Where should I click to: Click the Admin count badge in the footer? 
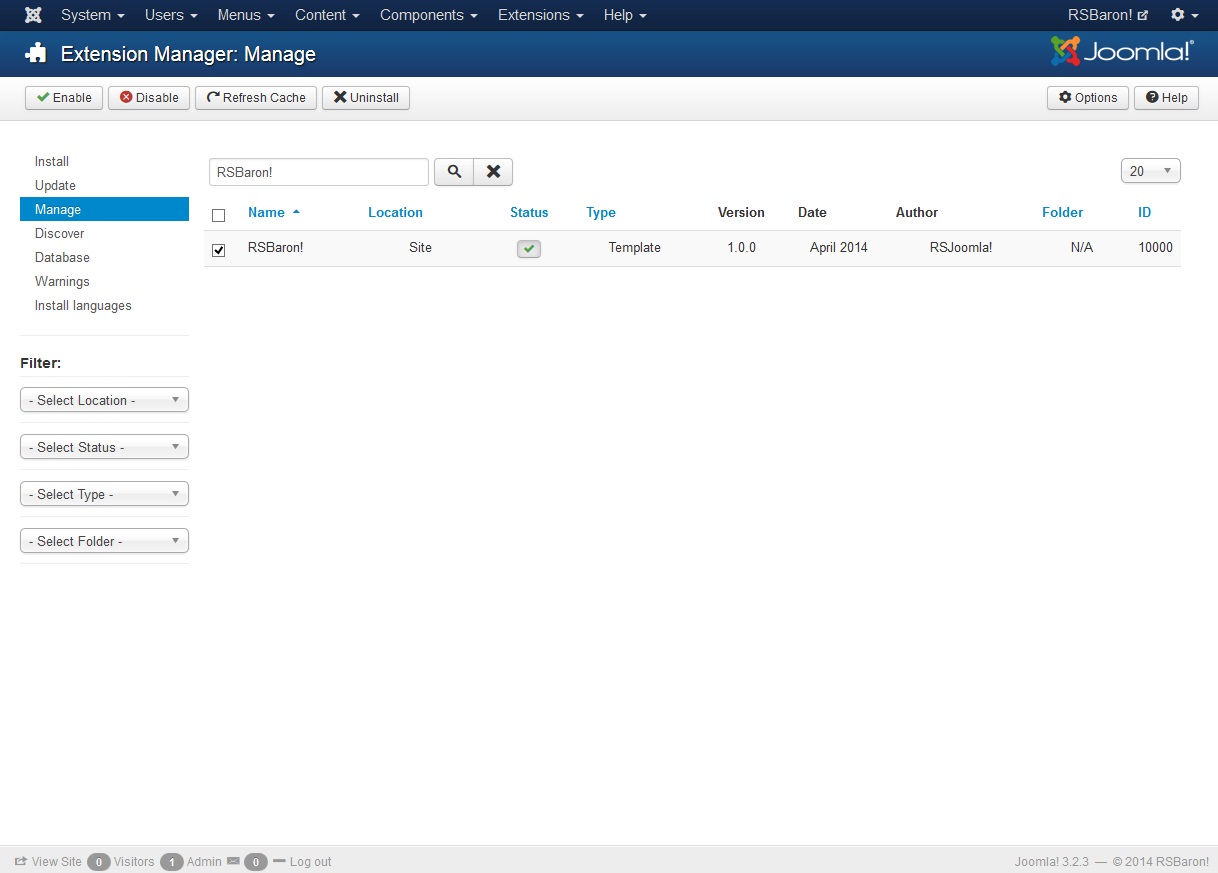tap(171, 861)
